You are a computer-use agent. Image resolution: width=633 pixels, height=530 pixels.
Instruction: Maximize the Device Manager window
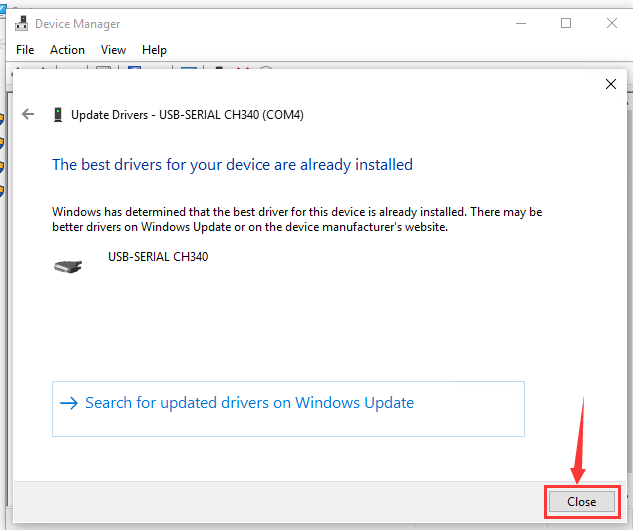click(x=566, y=23)
